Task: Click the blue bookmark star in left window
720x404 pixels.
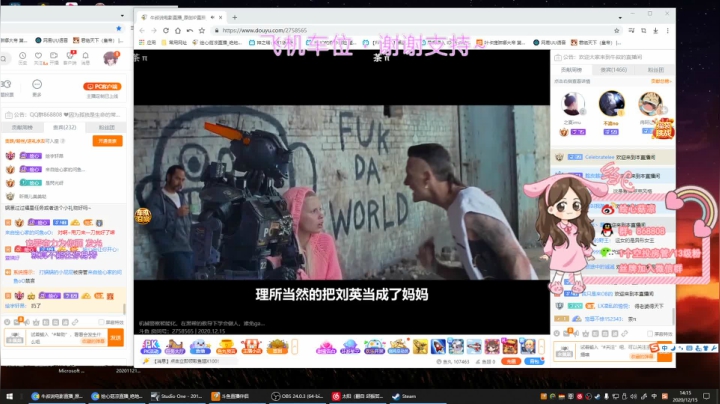Action: click(x=119, y=28)
